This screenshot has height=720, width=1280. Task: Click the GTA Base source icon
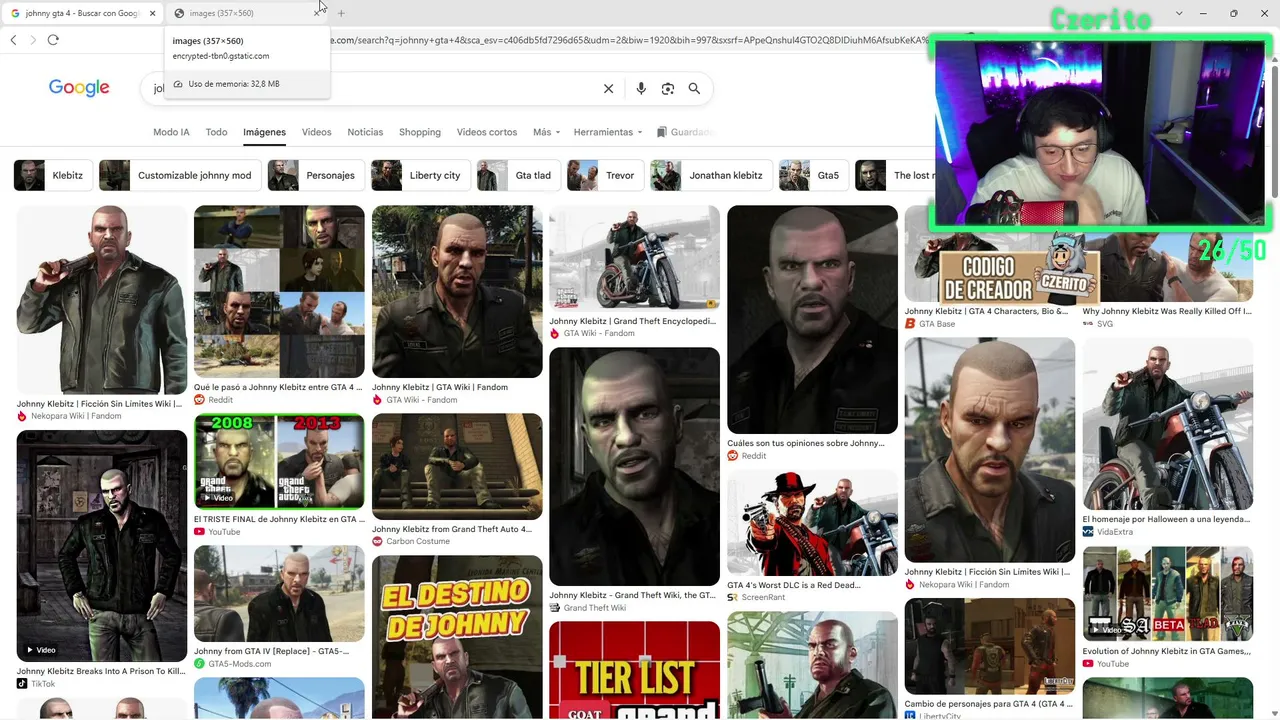(910, 324)
